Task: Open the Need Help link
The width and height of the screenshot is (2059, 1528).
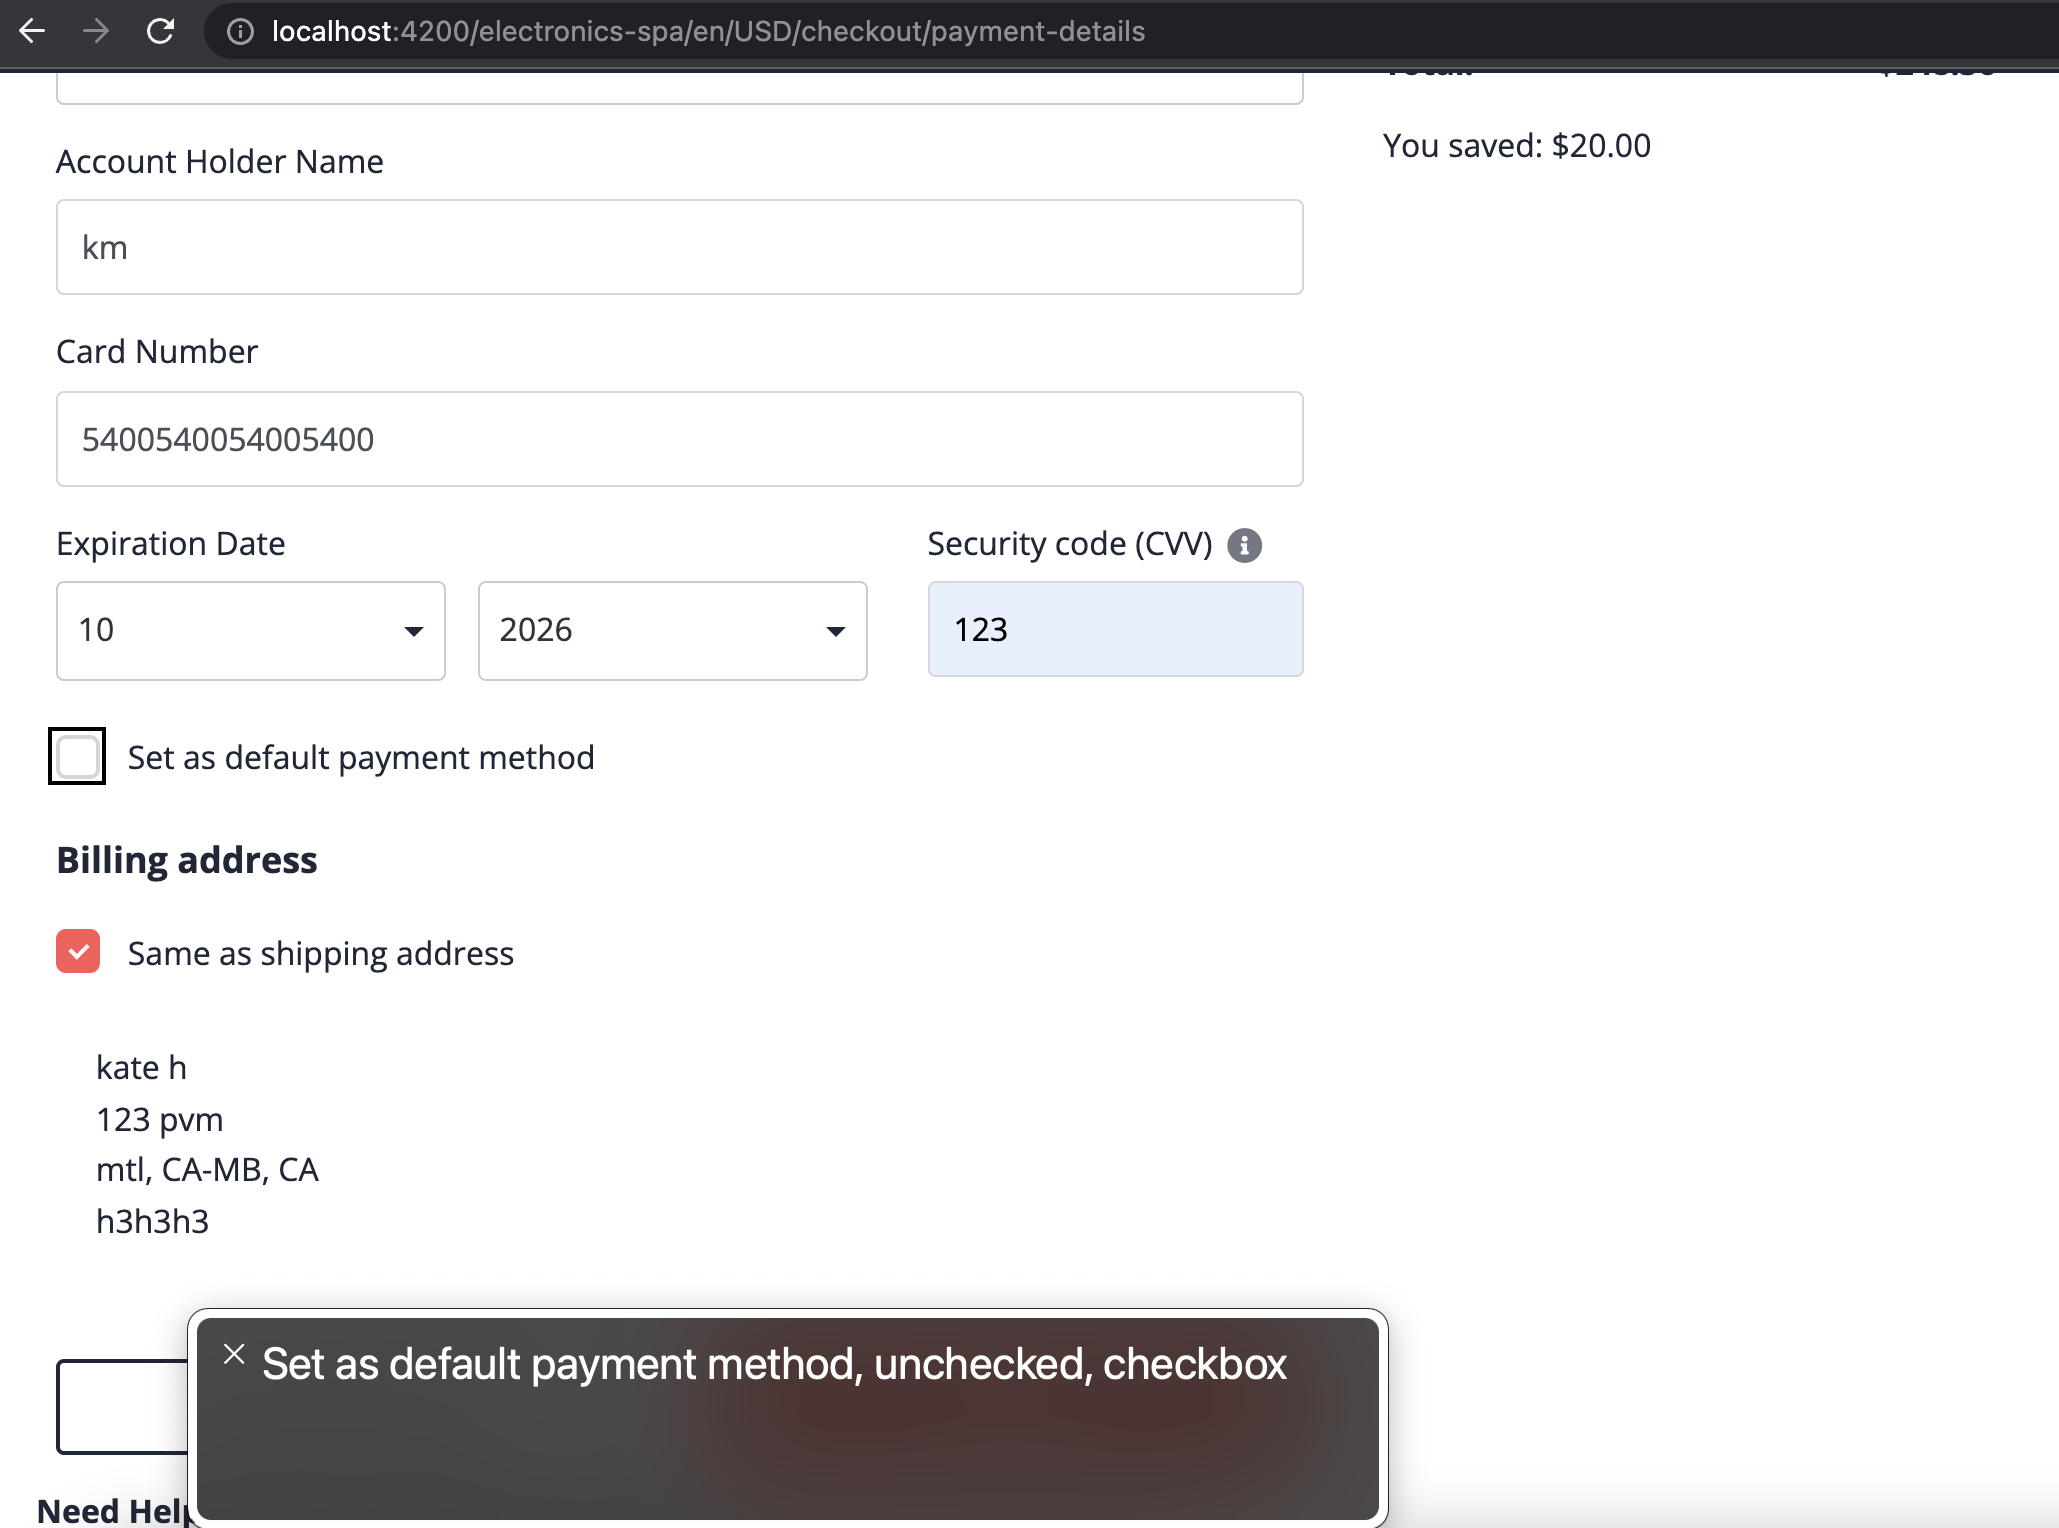Action: pyautogui.click(x=113, y=1511)
